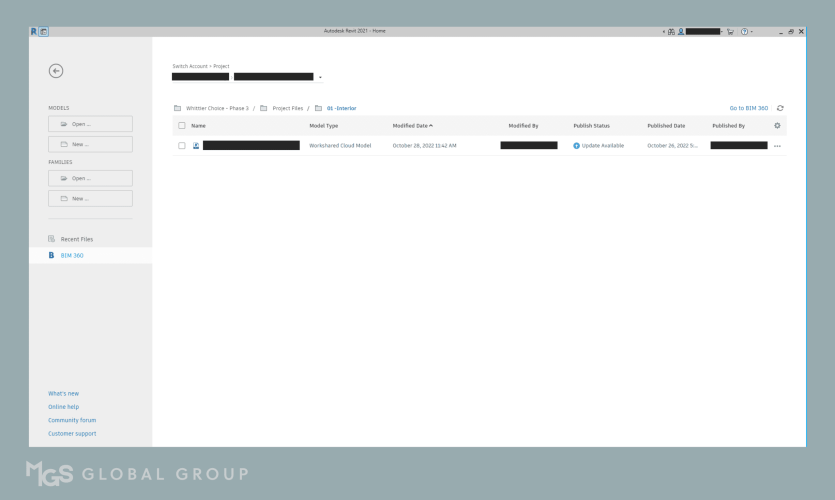The width and height of the screenshot is (835, 500).
Task: Click the Go to BIM 360 link
Action: pyautogui.click(x=748, y=108)
